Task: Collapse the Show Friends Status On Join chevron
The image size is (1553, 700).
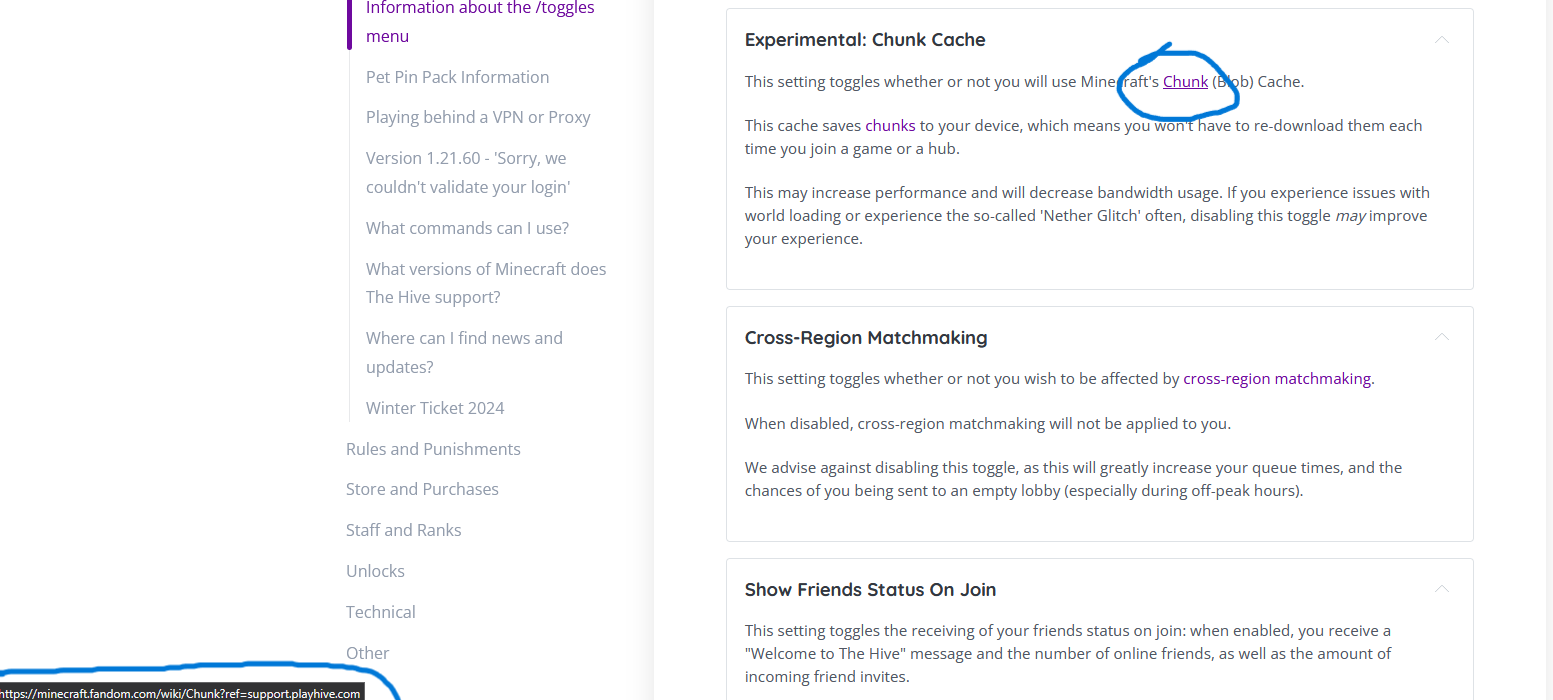Action: coord(1441,589)
